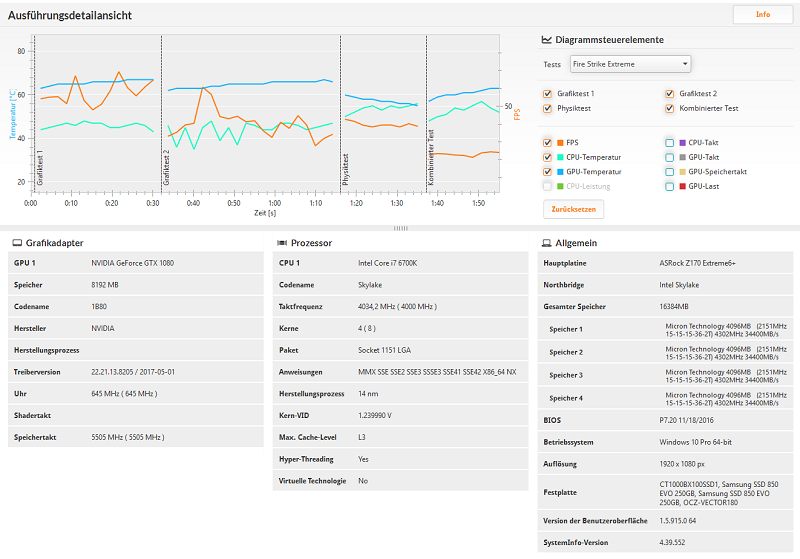Click the panel divider grip handle
Image resolution: width=800 pixels, height=559 pixels.
pos(401,228)
